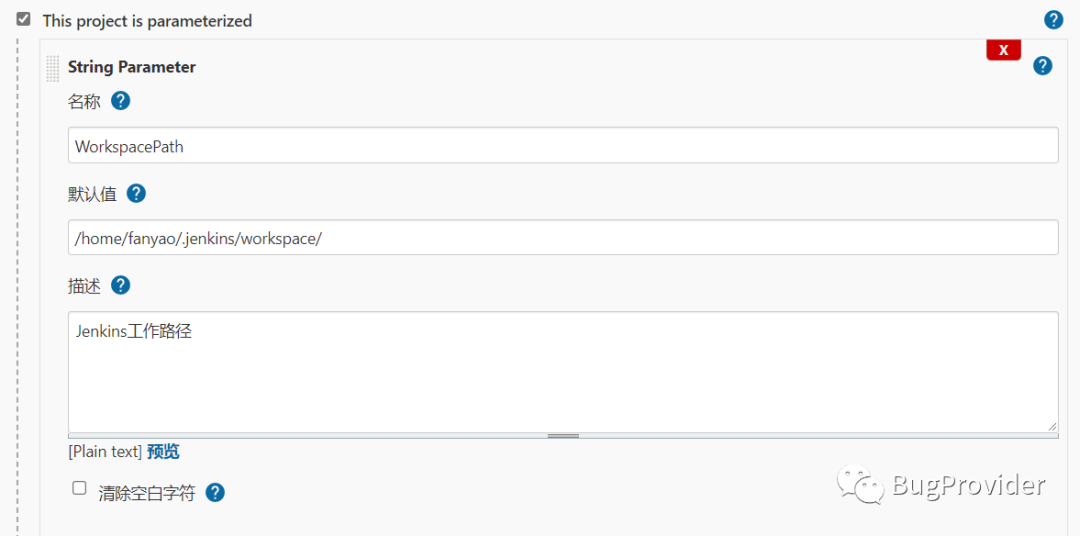
Task: Open help for 'This project is parameterized'
Action: [1053, 20]
